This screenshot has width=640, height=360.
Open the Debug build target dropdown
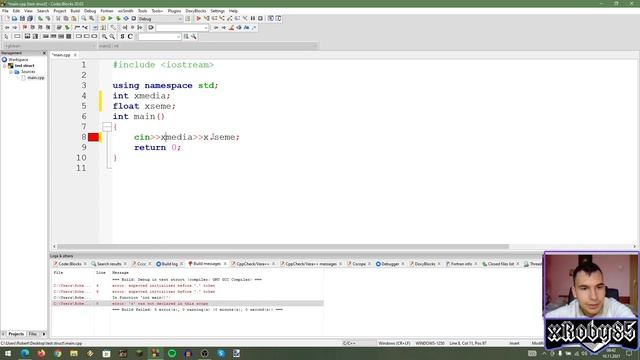pyautogui.click(x=160, y=19)
